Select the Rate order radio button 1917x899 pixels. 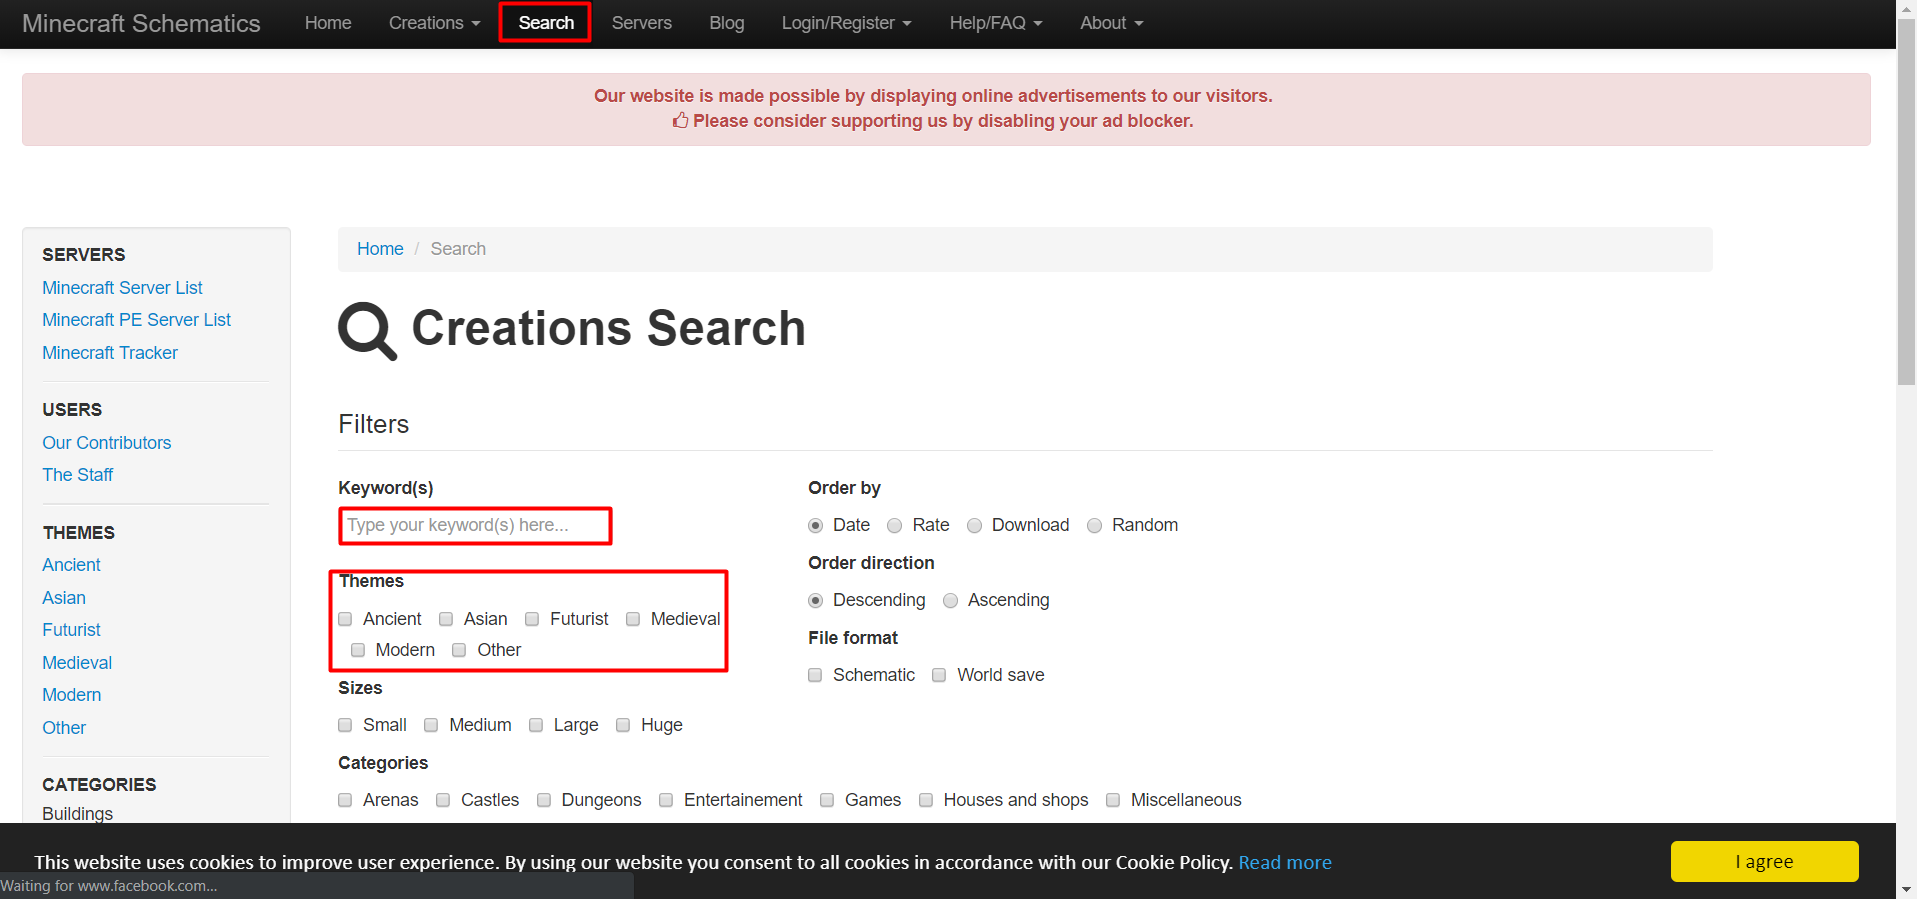click(x=895, y=526)
